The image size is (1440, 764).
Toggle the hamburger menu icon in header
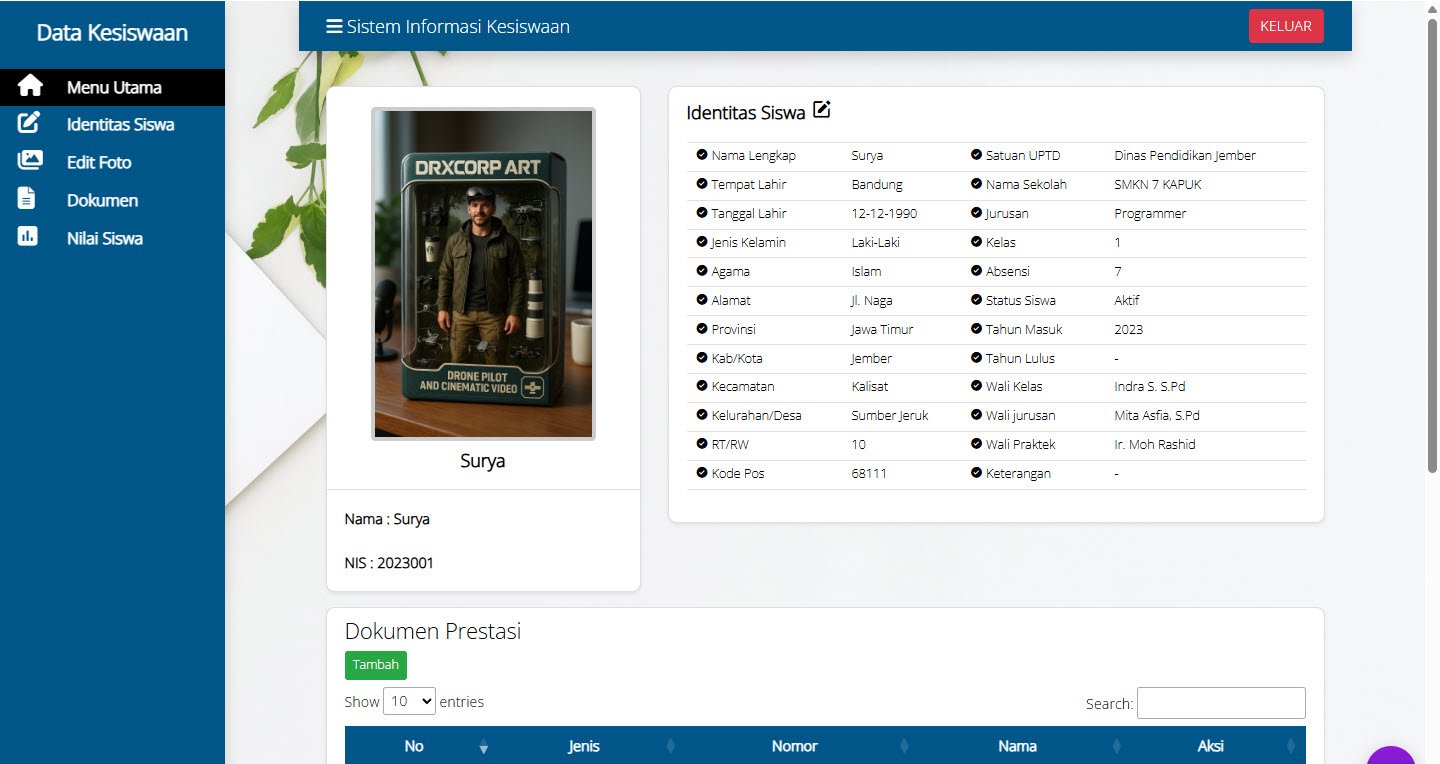[x=334, y=26]
